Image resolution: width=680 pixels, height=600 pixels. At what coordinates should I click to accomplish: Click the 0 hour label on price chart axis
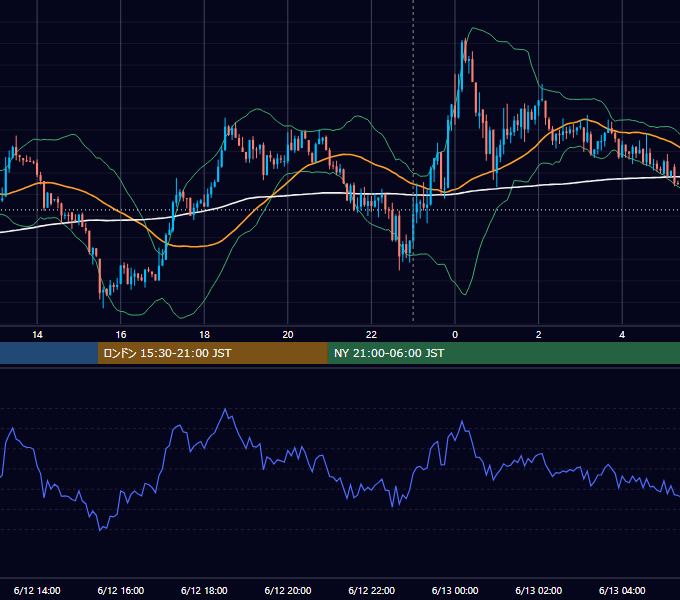(455, 335)
